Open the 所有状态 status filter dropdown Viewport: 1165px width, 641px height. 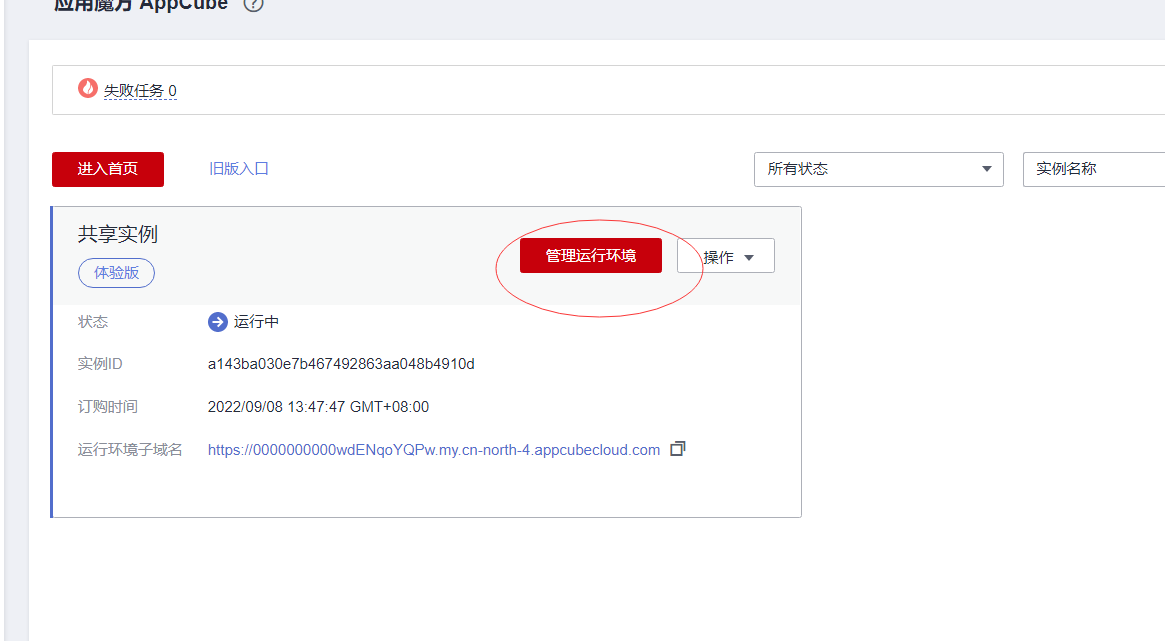[x=879, y=169]
